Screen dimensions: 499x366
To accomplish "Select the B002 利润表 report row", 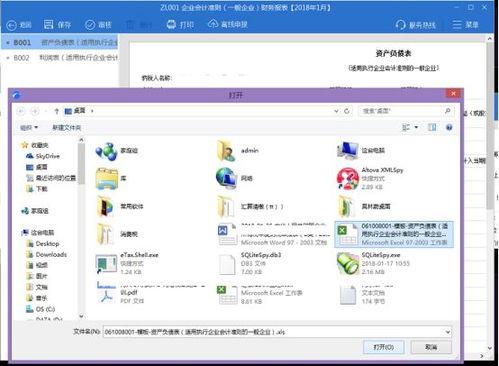I will [60, 58].
